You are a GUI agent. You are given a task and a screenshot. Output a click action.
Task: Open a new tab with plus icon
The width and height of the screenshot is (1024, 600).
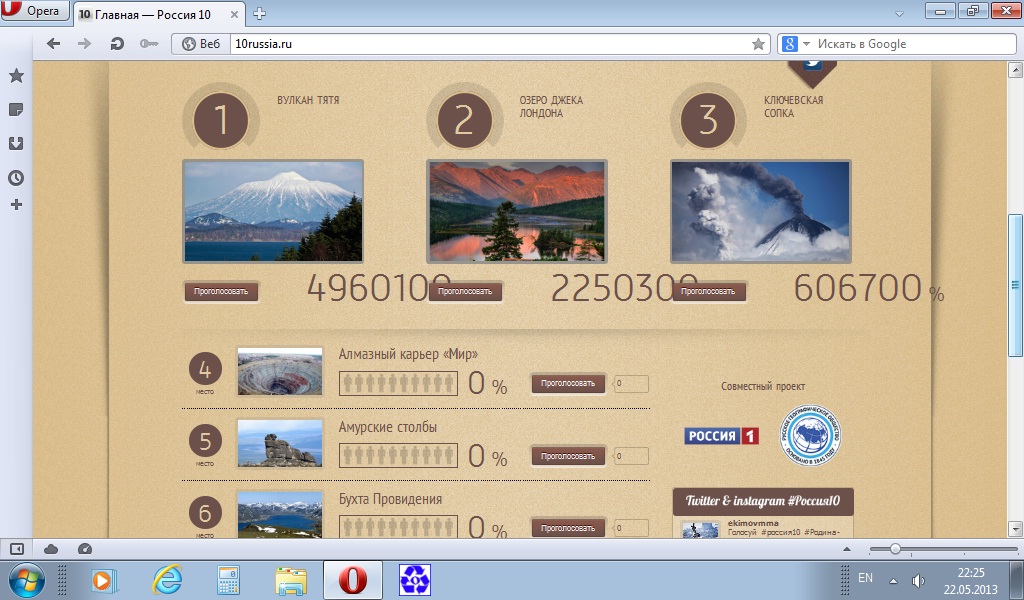tap(260, 13)
